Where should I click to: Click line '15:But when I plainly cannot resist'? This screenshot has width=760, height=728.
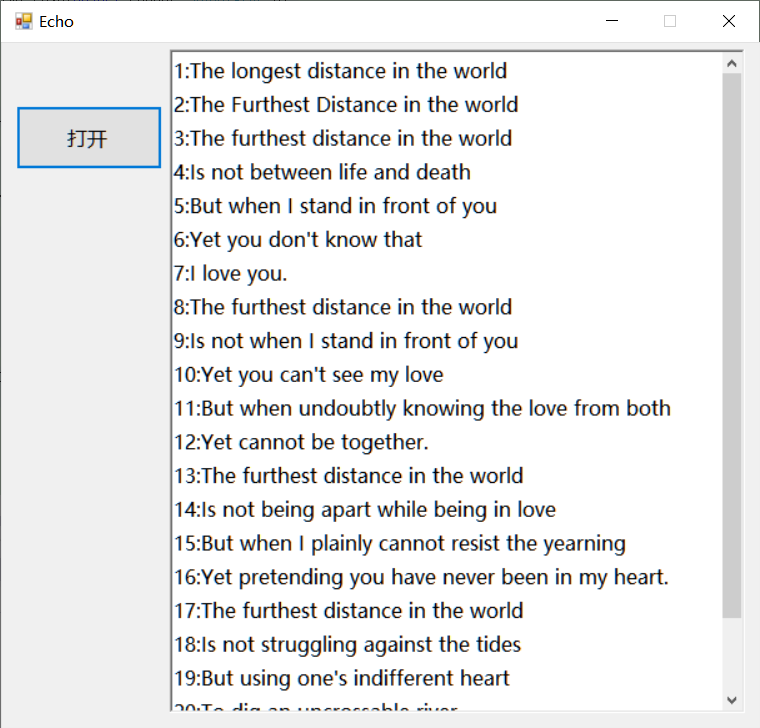point(400,543)
